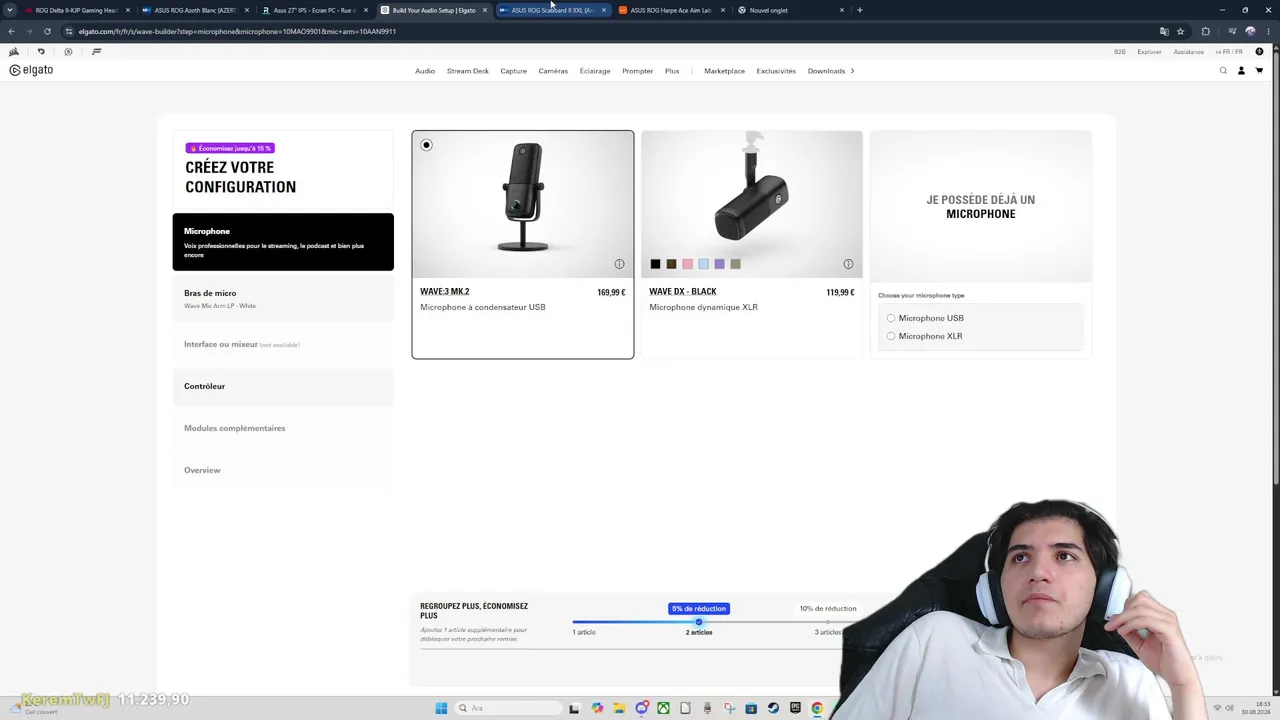Open Chrome profile avatar
The image size is (1280, 720).
tap(1250, 31)
